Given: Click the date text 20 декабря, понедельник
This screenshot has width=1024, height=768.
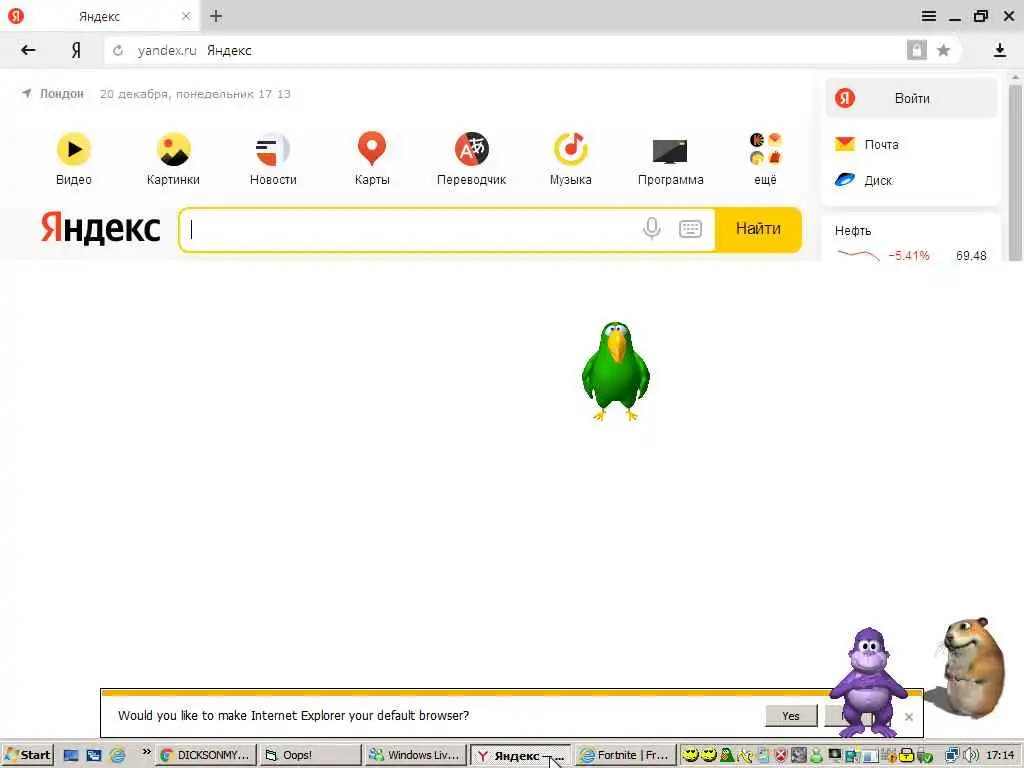Looking at the screenshot, I should tap(176, 94).
